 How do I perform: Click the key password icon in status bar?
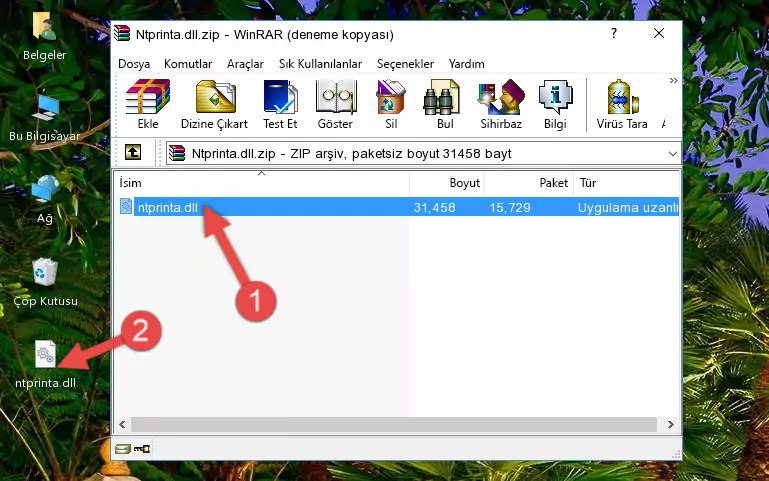click(142, 449)
